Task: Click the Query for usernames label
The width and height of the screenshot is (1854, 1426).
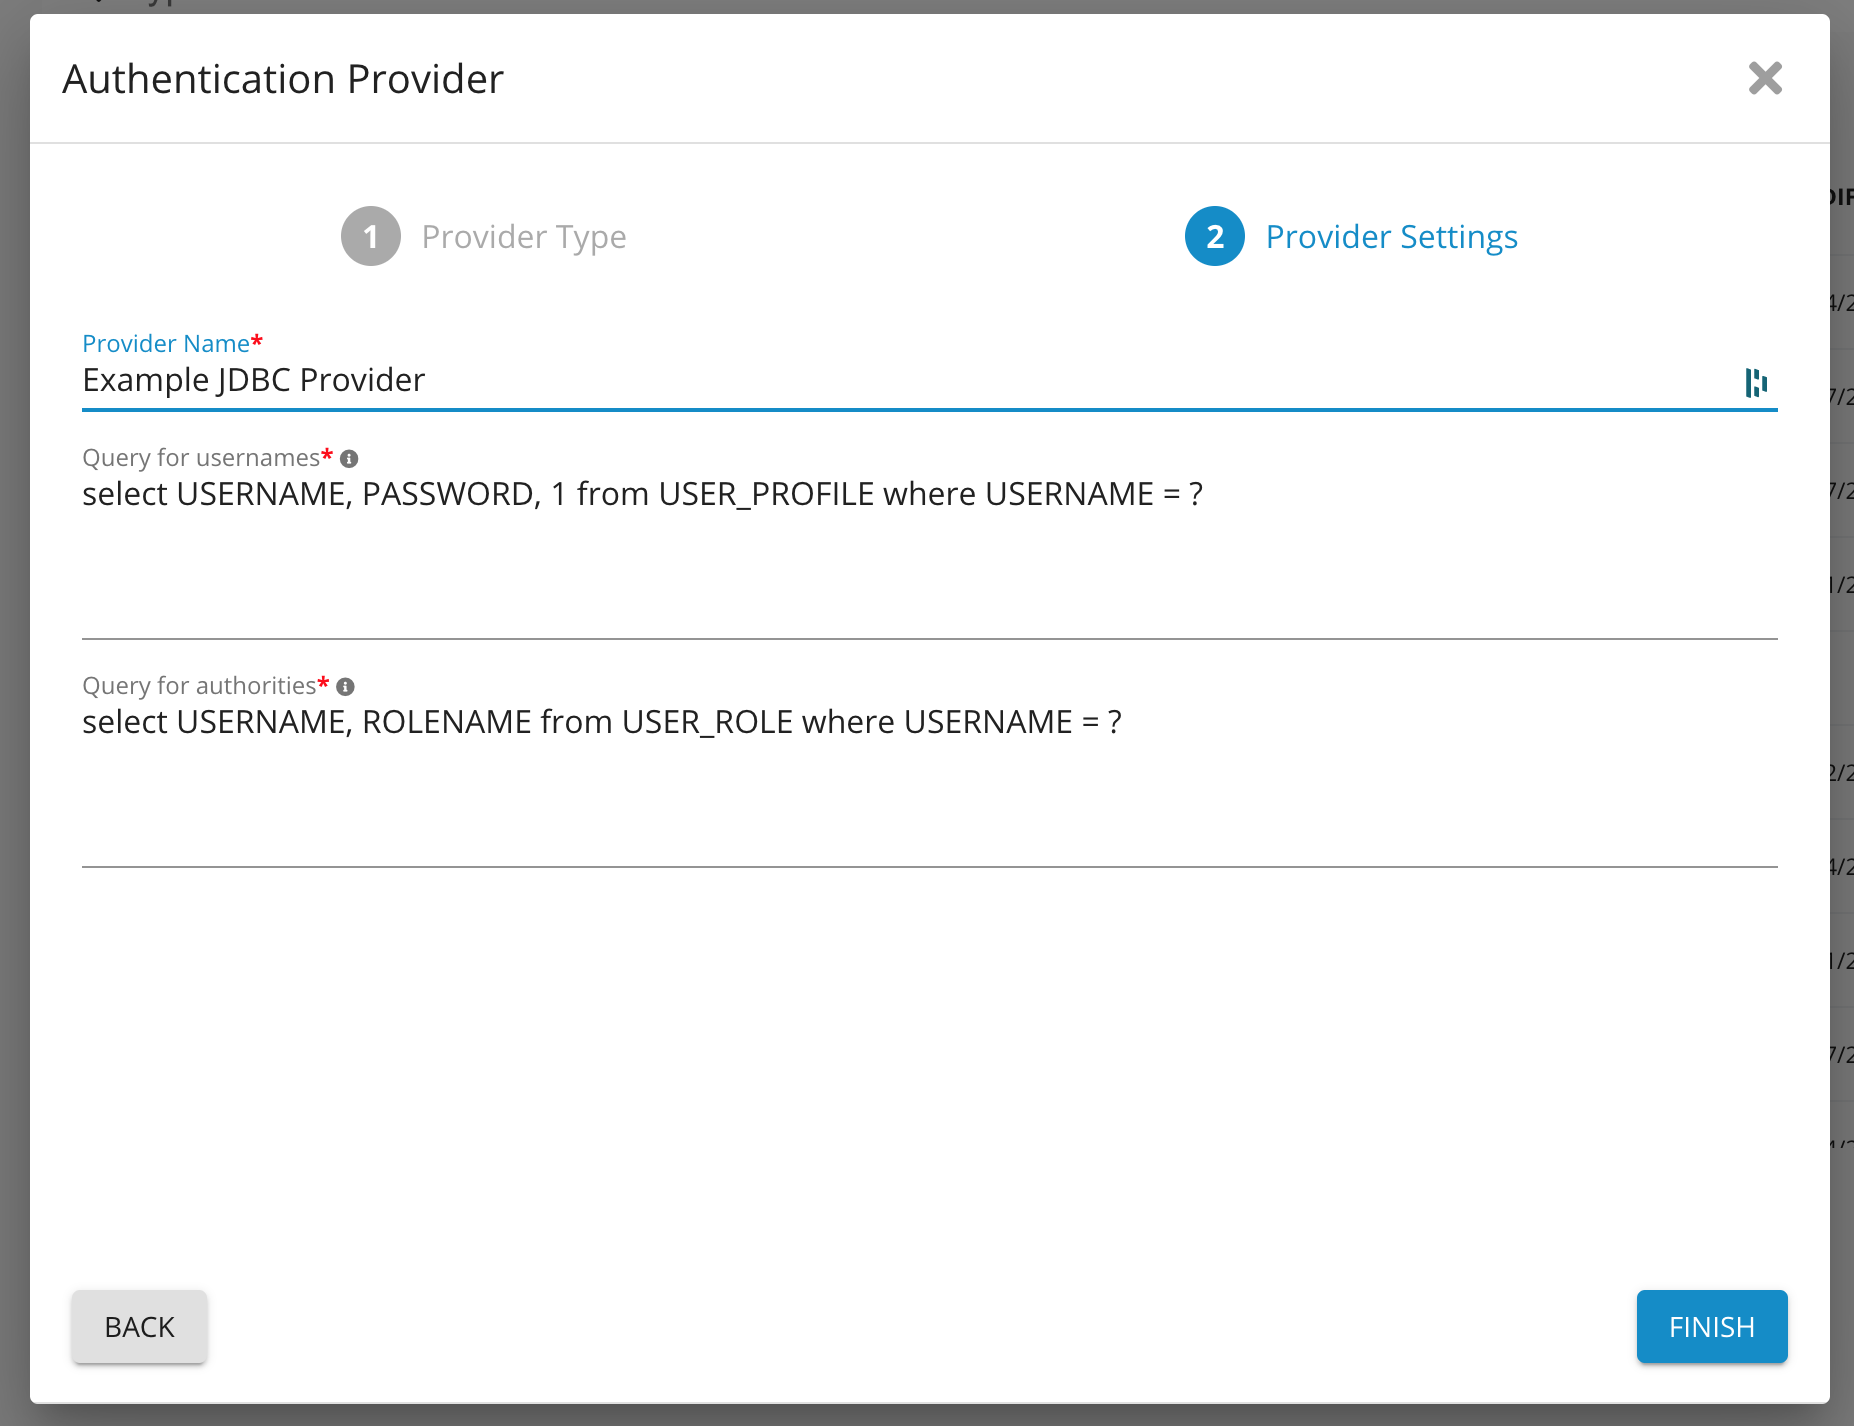Action: pos(200,458)
